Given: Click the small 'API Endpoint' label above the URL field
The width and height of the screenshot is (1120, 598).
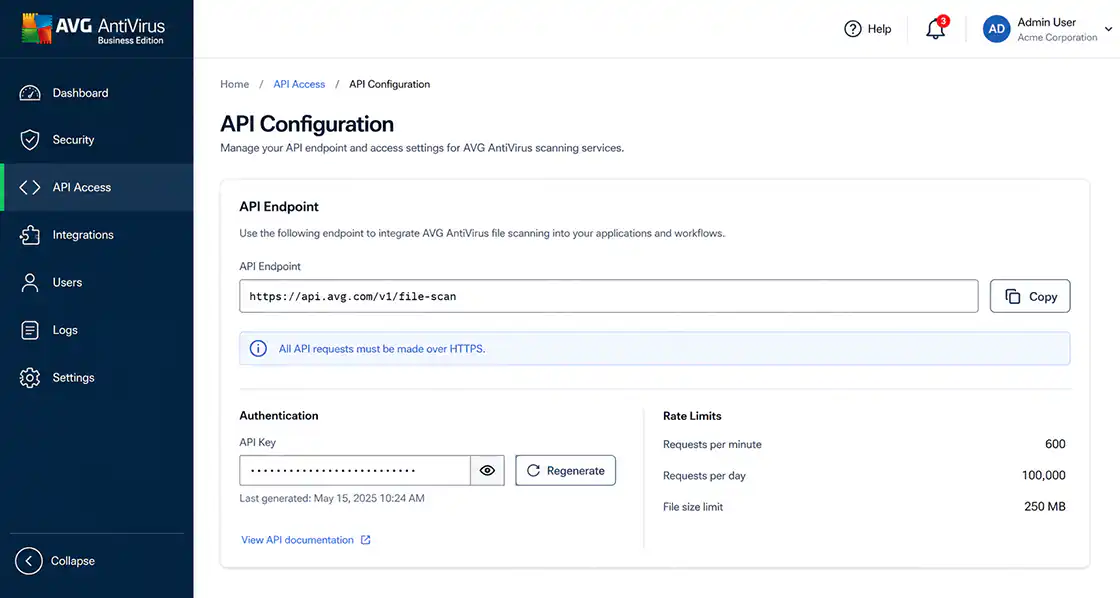Looking at the screenshot, I should click(x=270, y=266).
